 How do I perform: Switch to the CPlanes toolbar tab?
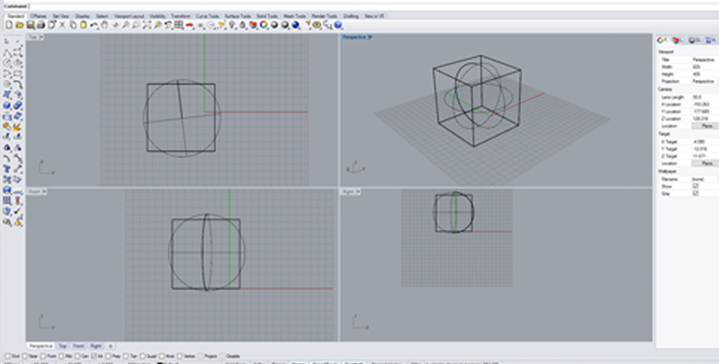(38, 16)
